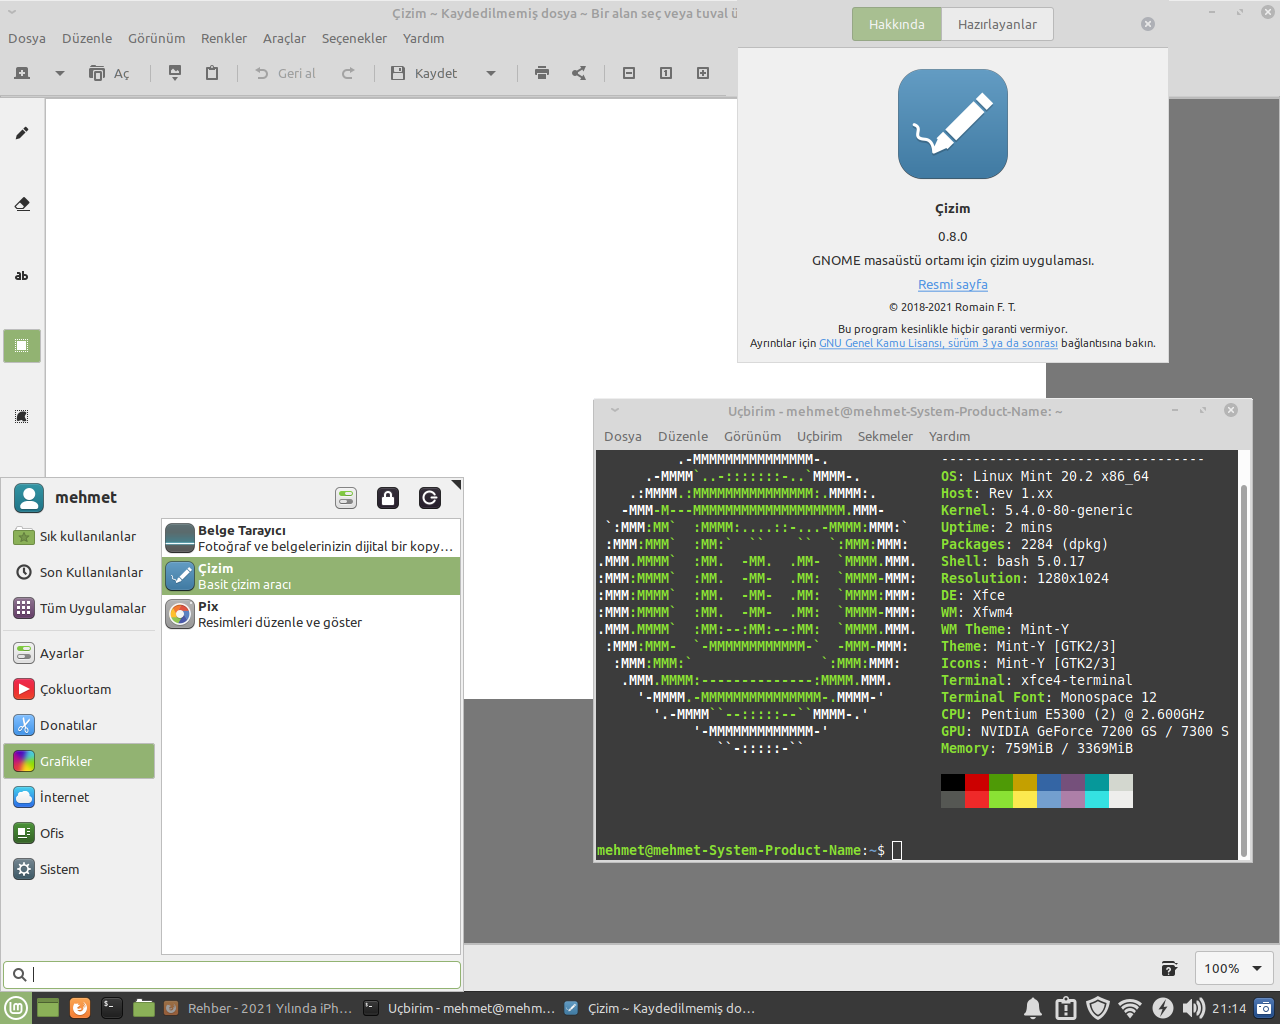Viewport: 1280px width, 1024px height.
Task: Click the Linux Mint start menu icon
Action: (15, 1008)
